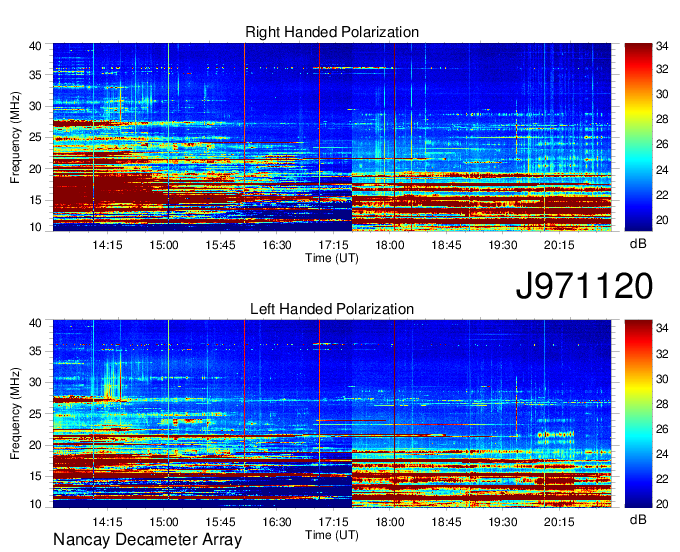The image size is (680, 552).
Task: Click "Frequency (MHz)" axis label of Left Handed plot
Action: (x=15, y=414)
